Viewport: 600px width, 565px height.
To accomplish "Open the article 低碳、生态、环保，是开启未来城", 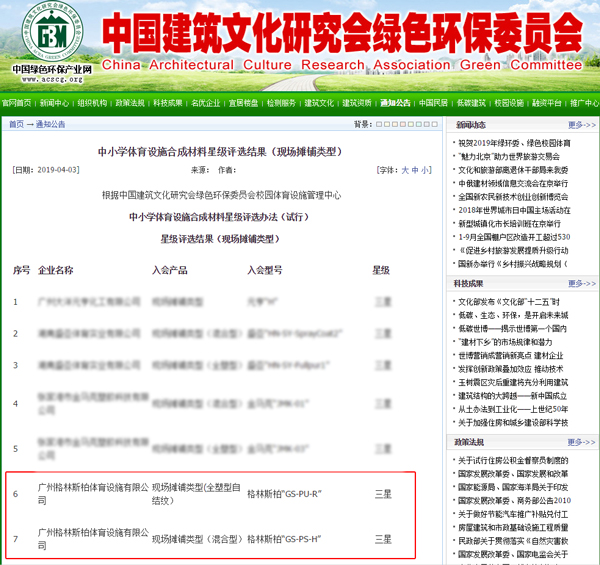I will 513,316.
